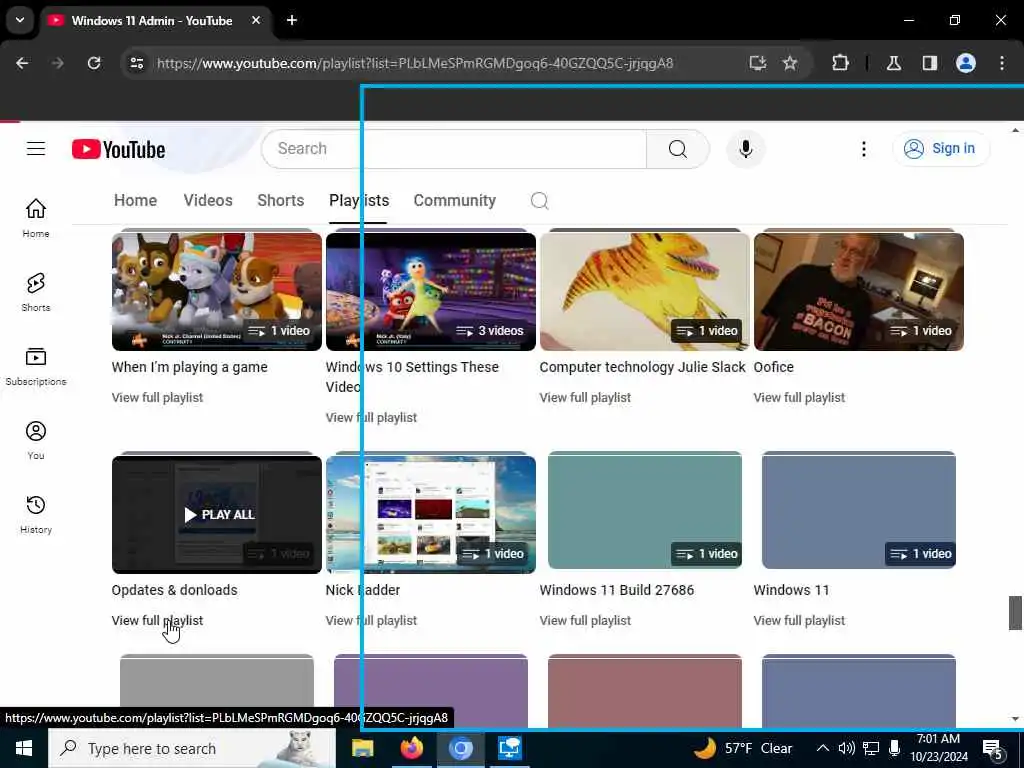
Task: Switch to the channel Home tab
Action: click(x=135, y=200)
